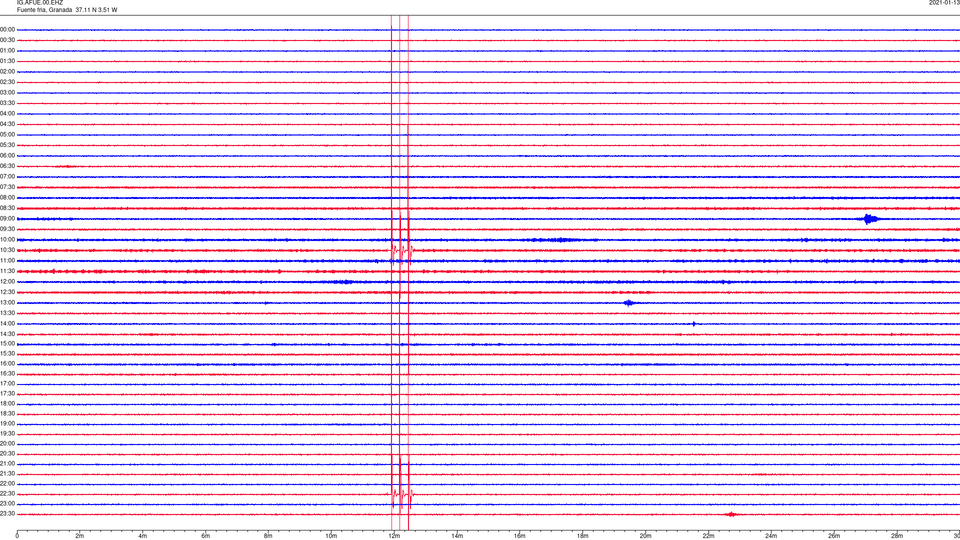This screenshot has height=540, width=960.
Task: Click the red seismic event on 23:30 trace
Action: pyautogui.click(x=730, y=514)
